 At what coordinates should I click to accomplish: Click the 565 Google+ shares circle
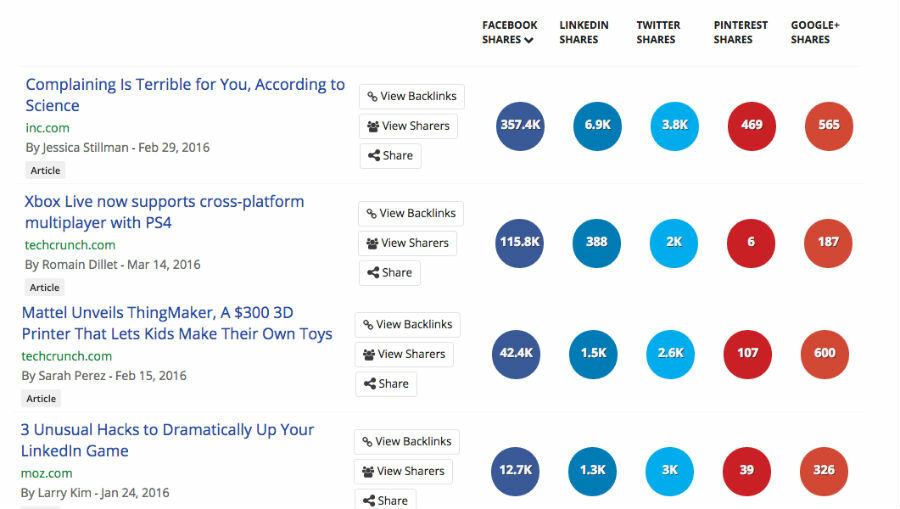[x=829, y=126]
